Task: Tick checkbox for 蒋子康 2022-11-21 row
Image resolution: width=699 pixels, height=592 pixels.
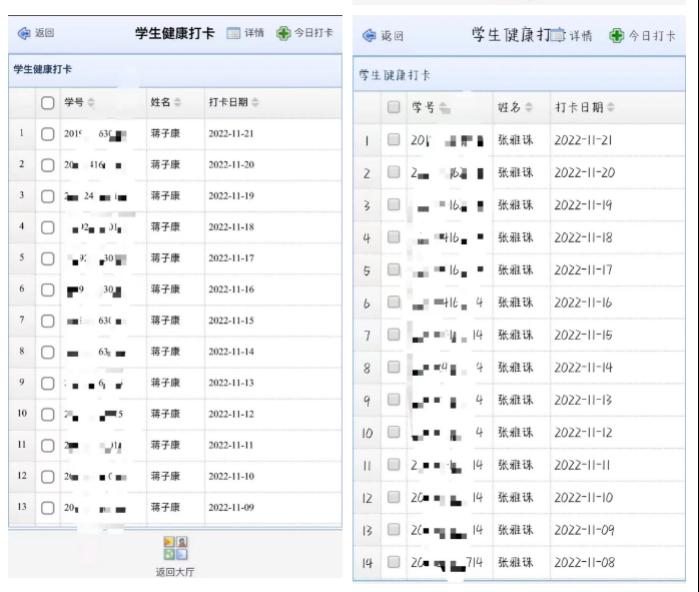Action: point(47,133)
